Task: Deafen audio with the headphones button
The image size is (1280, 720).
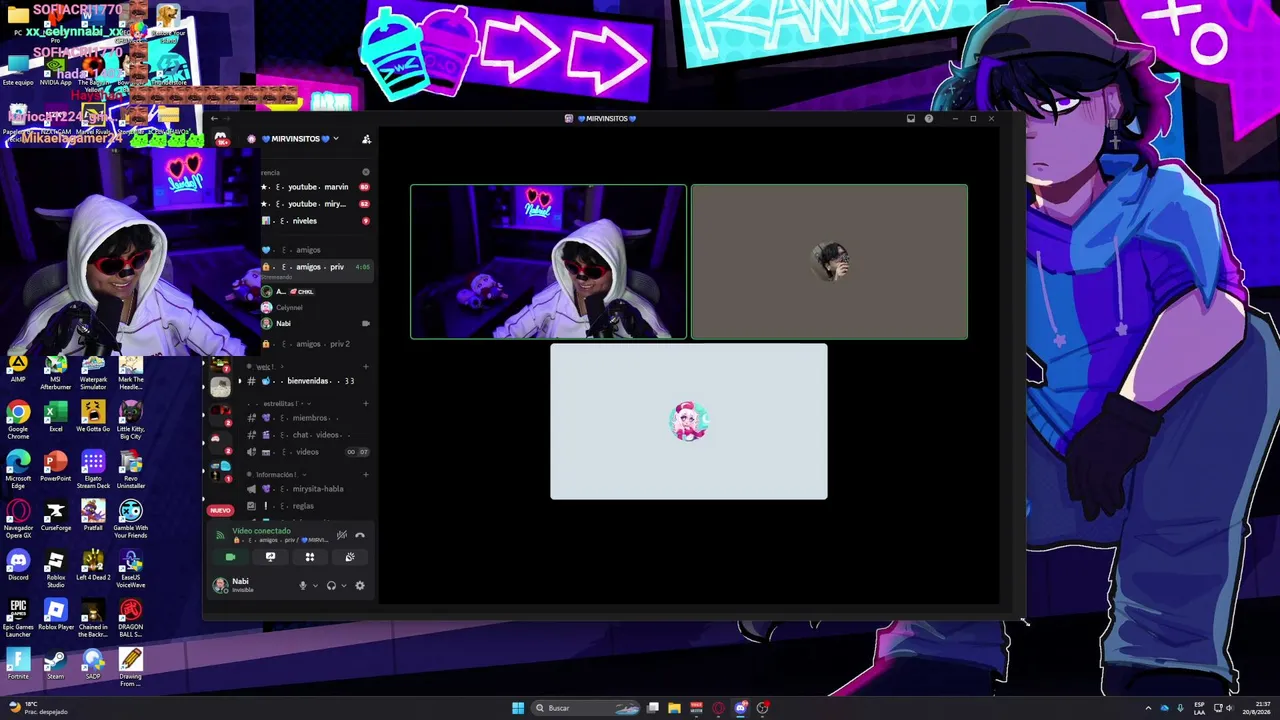Action: coord(331,586)
